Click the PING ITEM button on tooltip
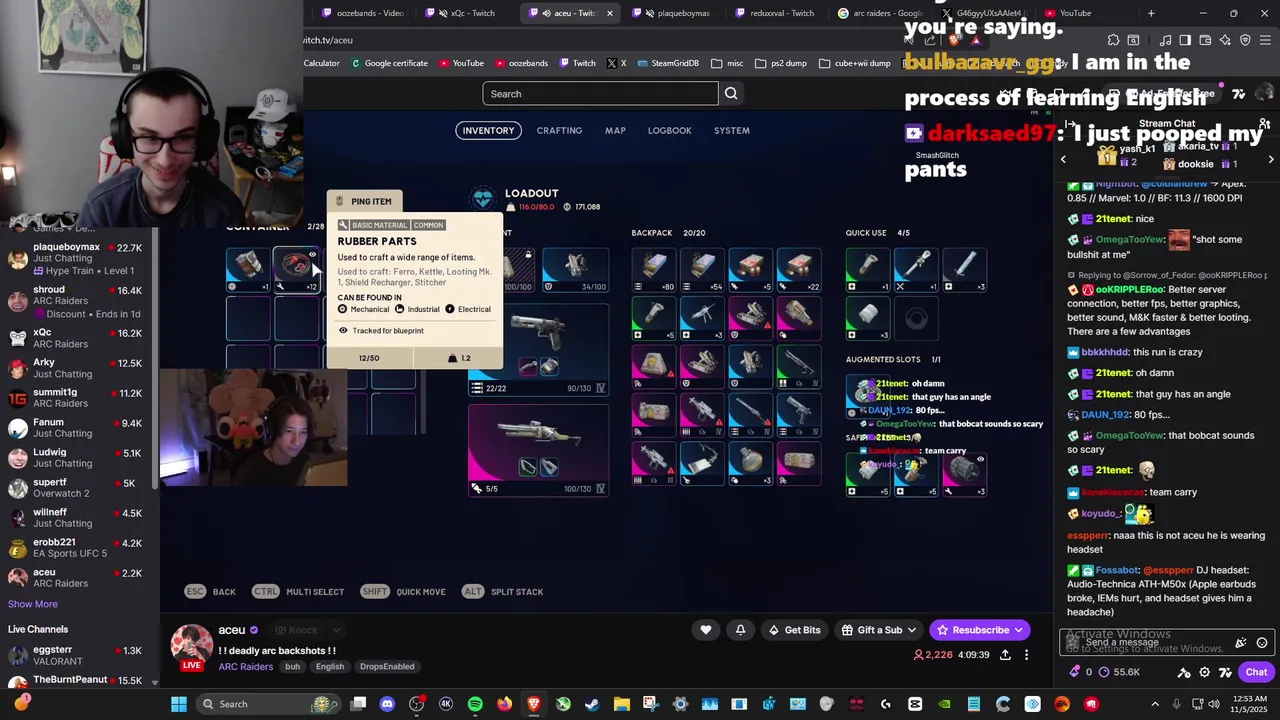Viewport: 1280px width, 720px height. 365,201
